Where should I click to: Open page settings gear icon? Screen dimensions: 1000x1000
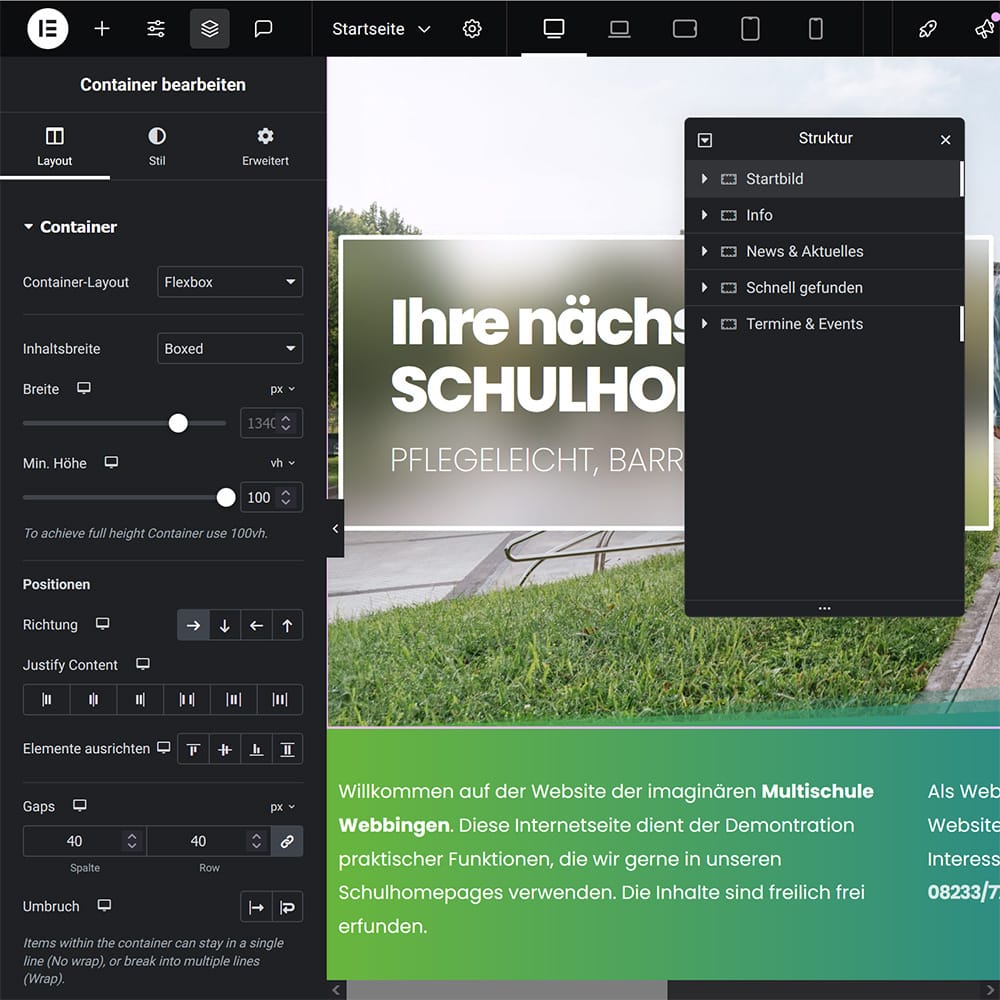472,29
